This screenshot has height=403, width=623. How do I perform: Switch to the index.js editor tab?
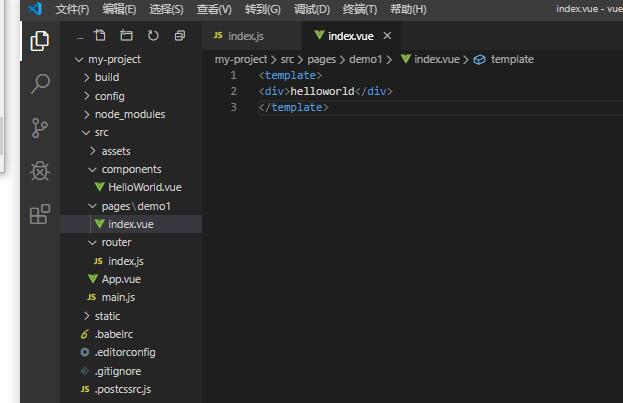point(252,36)
